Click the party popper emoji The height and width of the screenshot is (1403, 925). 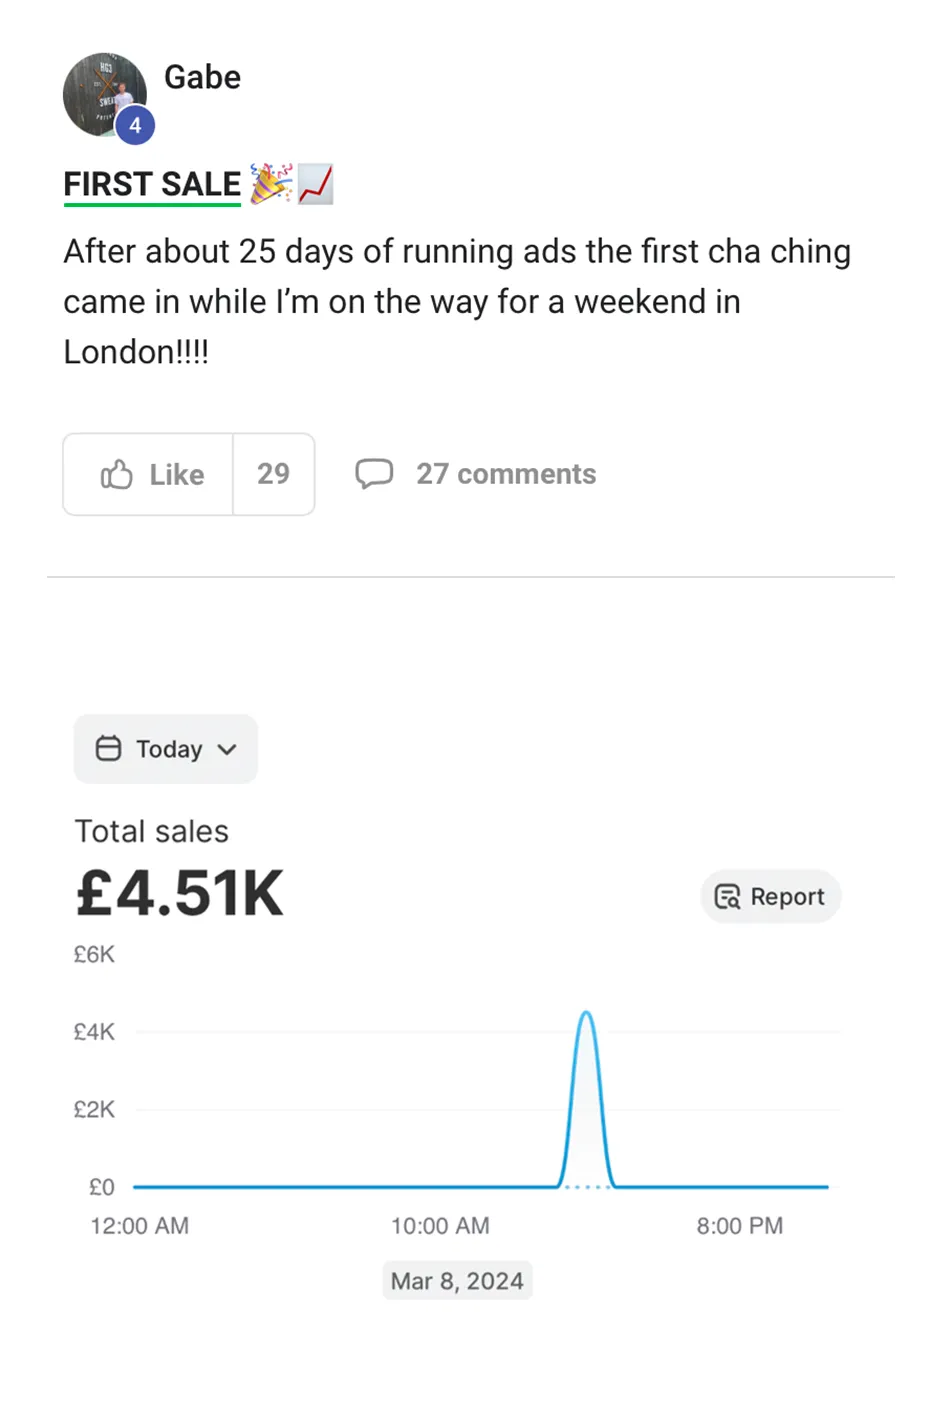270,183
